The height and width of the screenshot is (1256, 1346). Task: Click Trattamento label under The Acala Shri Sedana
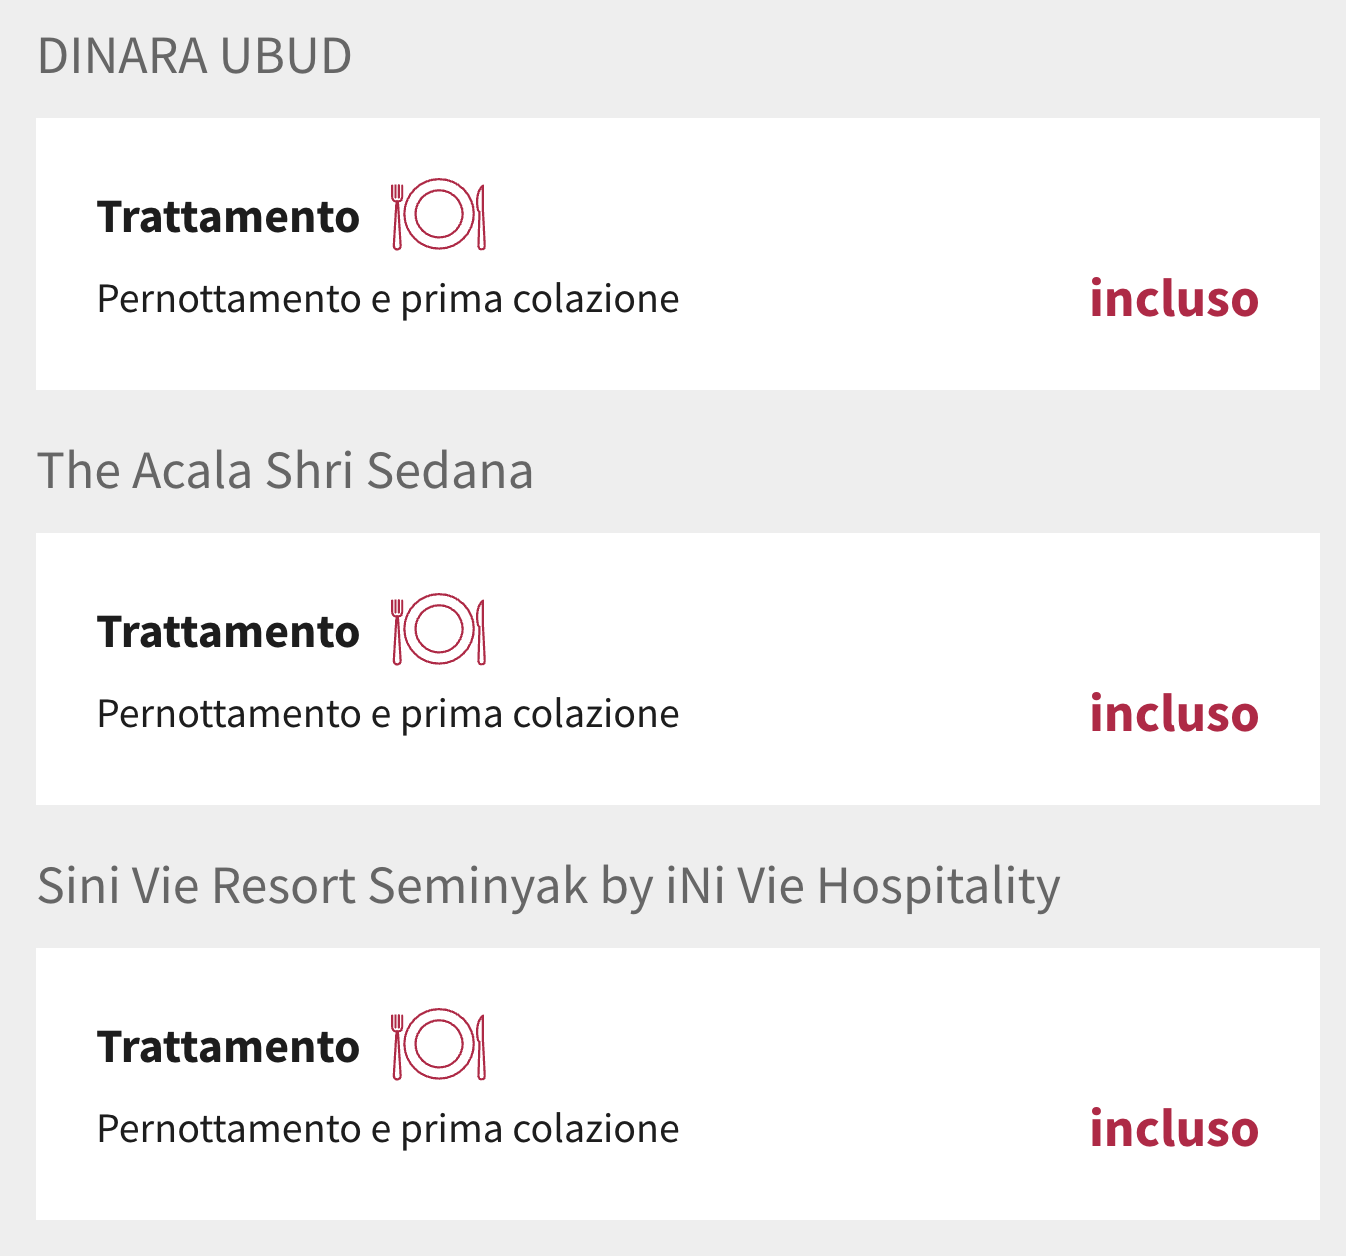(228, 632)
